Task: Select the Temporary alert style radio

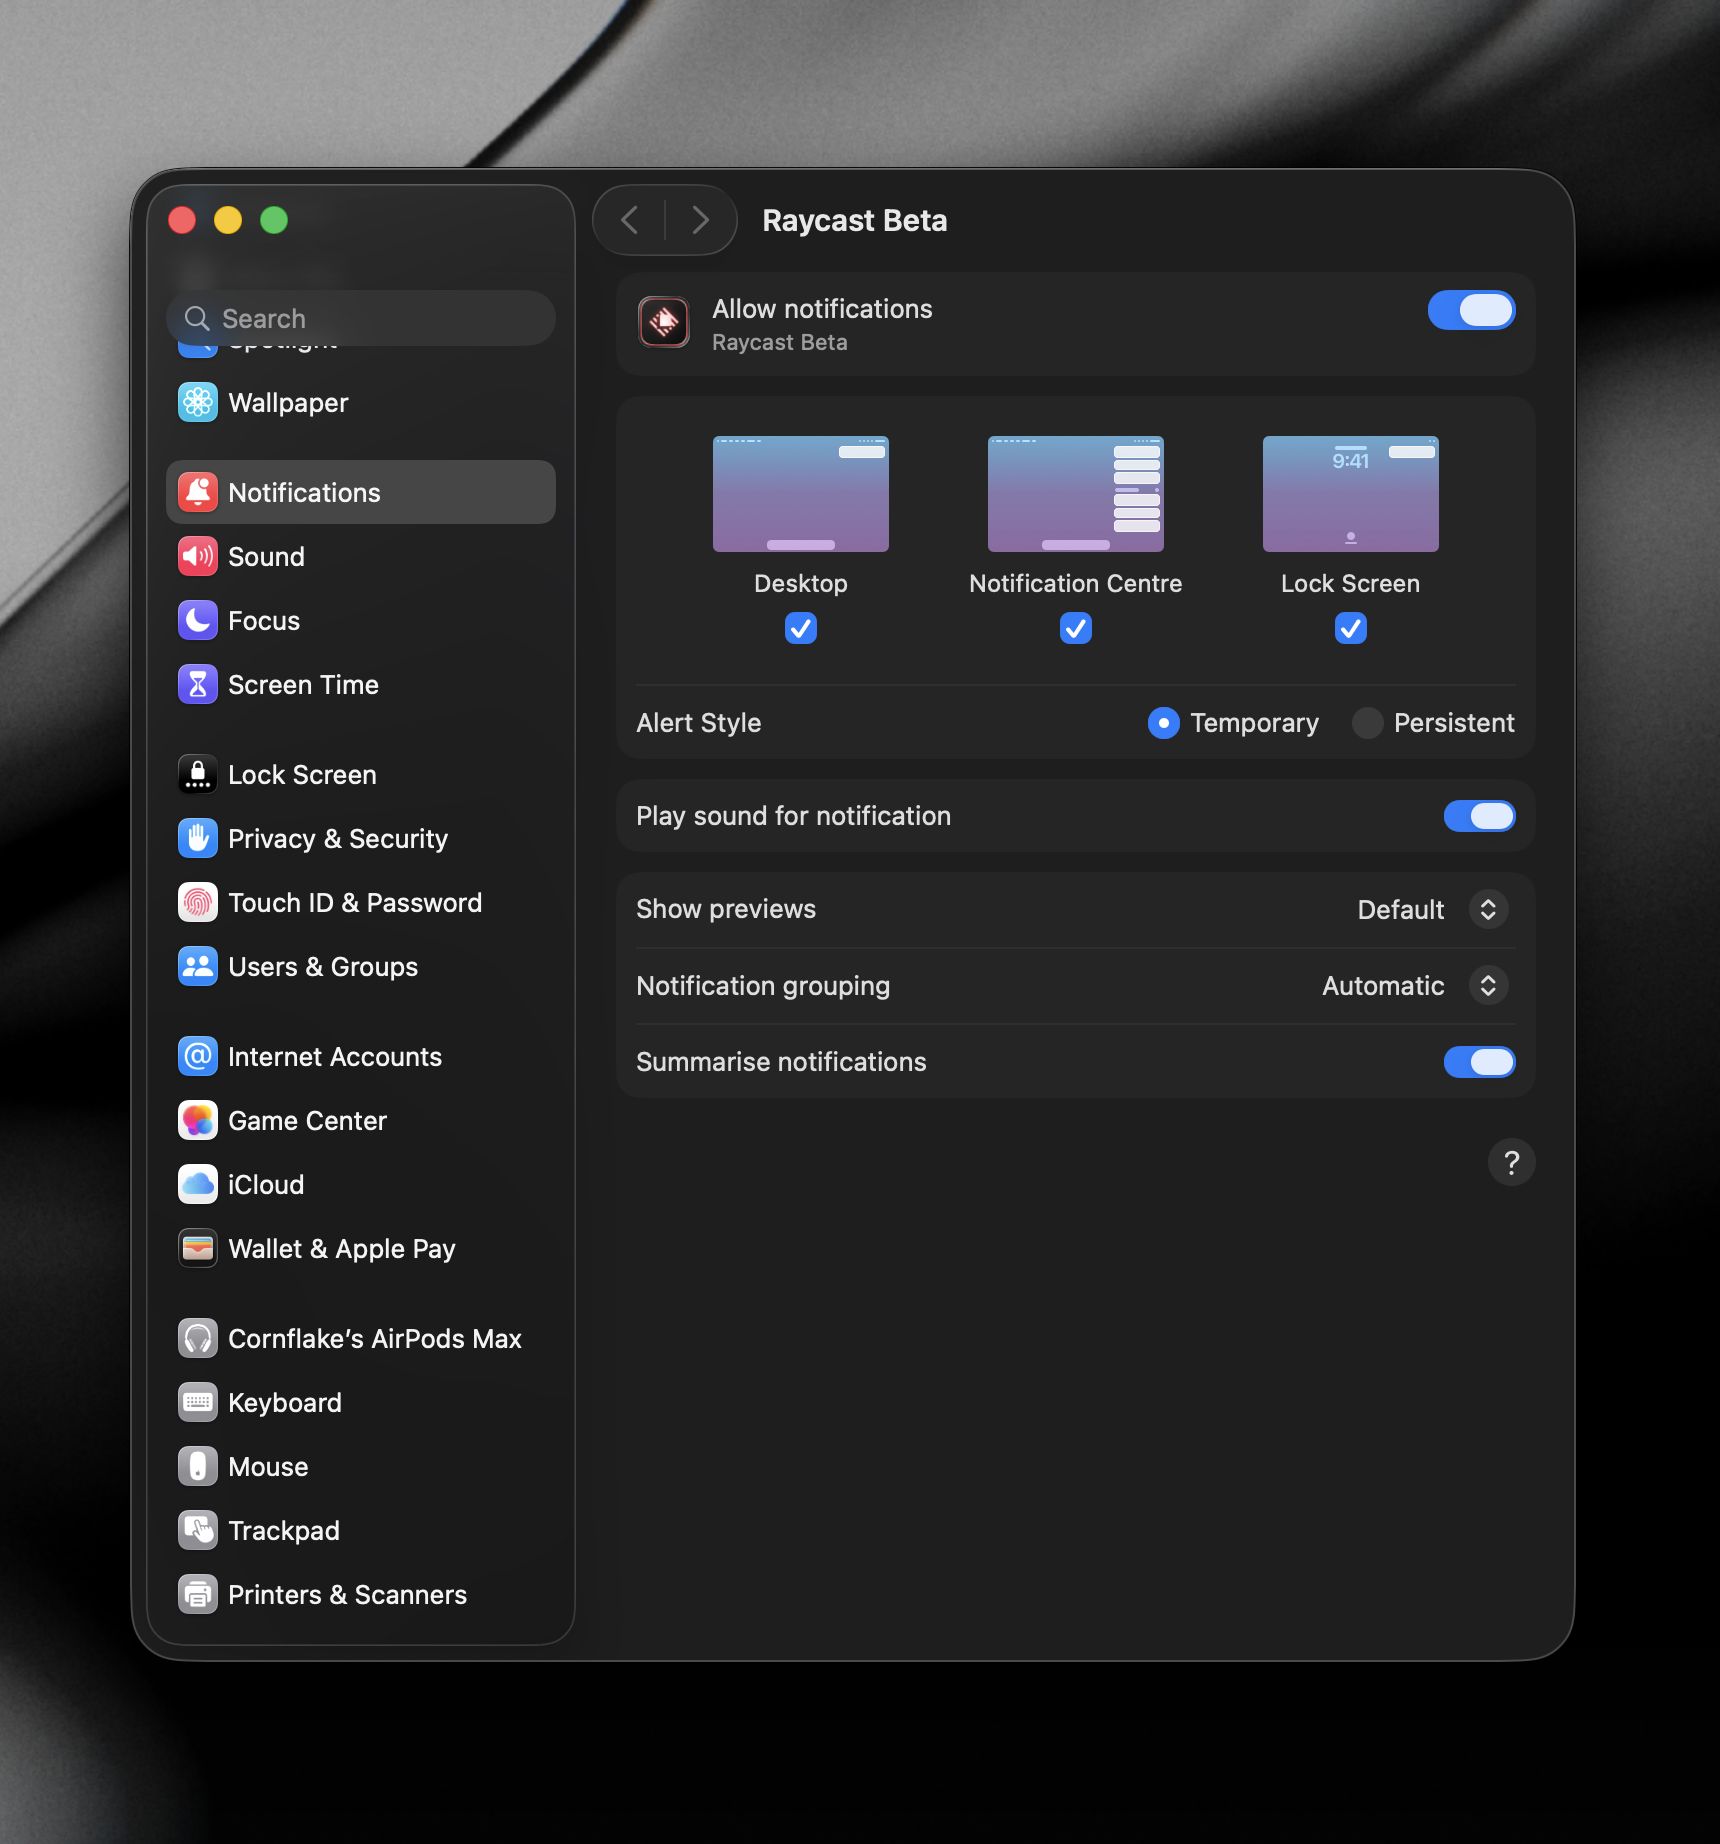Action: click(x=1164, y=723)
